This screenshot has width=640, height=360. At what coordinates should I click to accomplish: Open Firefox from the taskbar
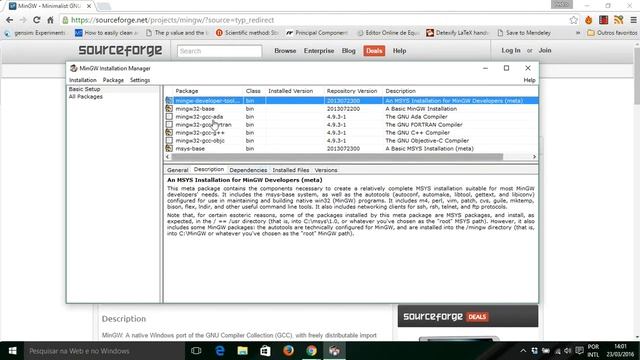(x=288, y=351)
